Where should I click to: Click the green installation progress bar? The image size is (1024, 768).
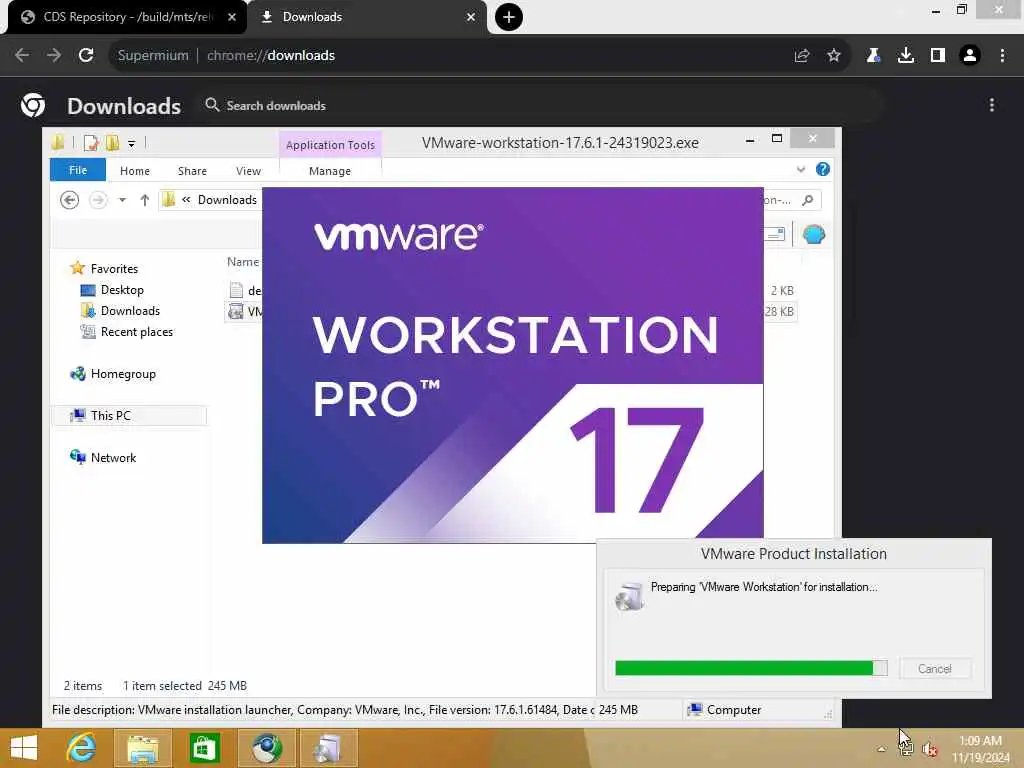point(751,668)
